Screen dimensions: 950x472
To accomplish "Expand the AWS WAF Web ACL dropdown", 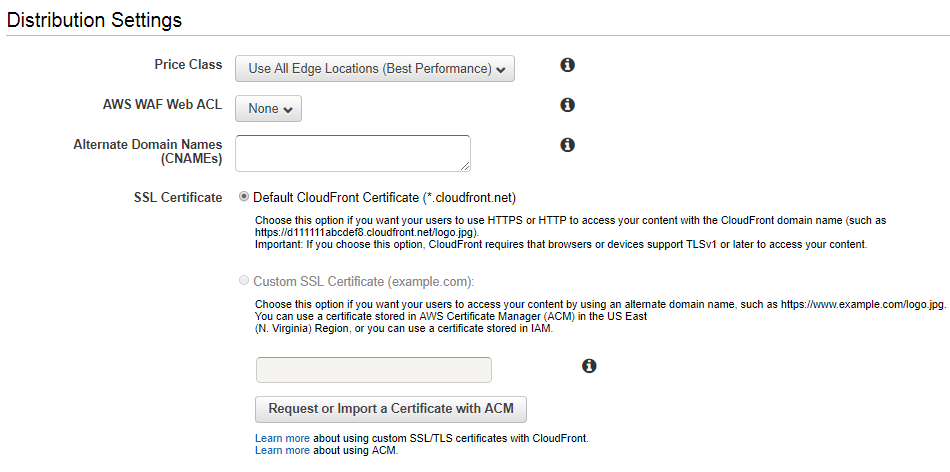I will [x=268, y=109].
